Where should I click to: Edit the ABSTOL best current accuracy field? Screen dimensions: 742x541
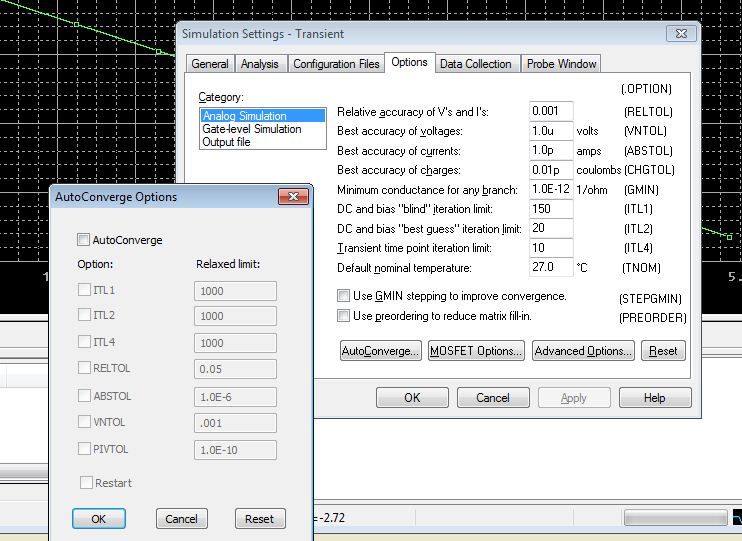[551, 150]
